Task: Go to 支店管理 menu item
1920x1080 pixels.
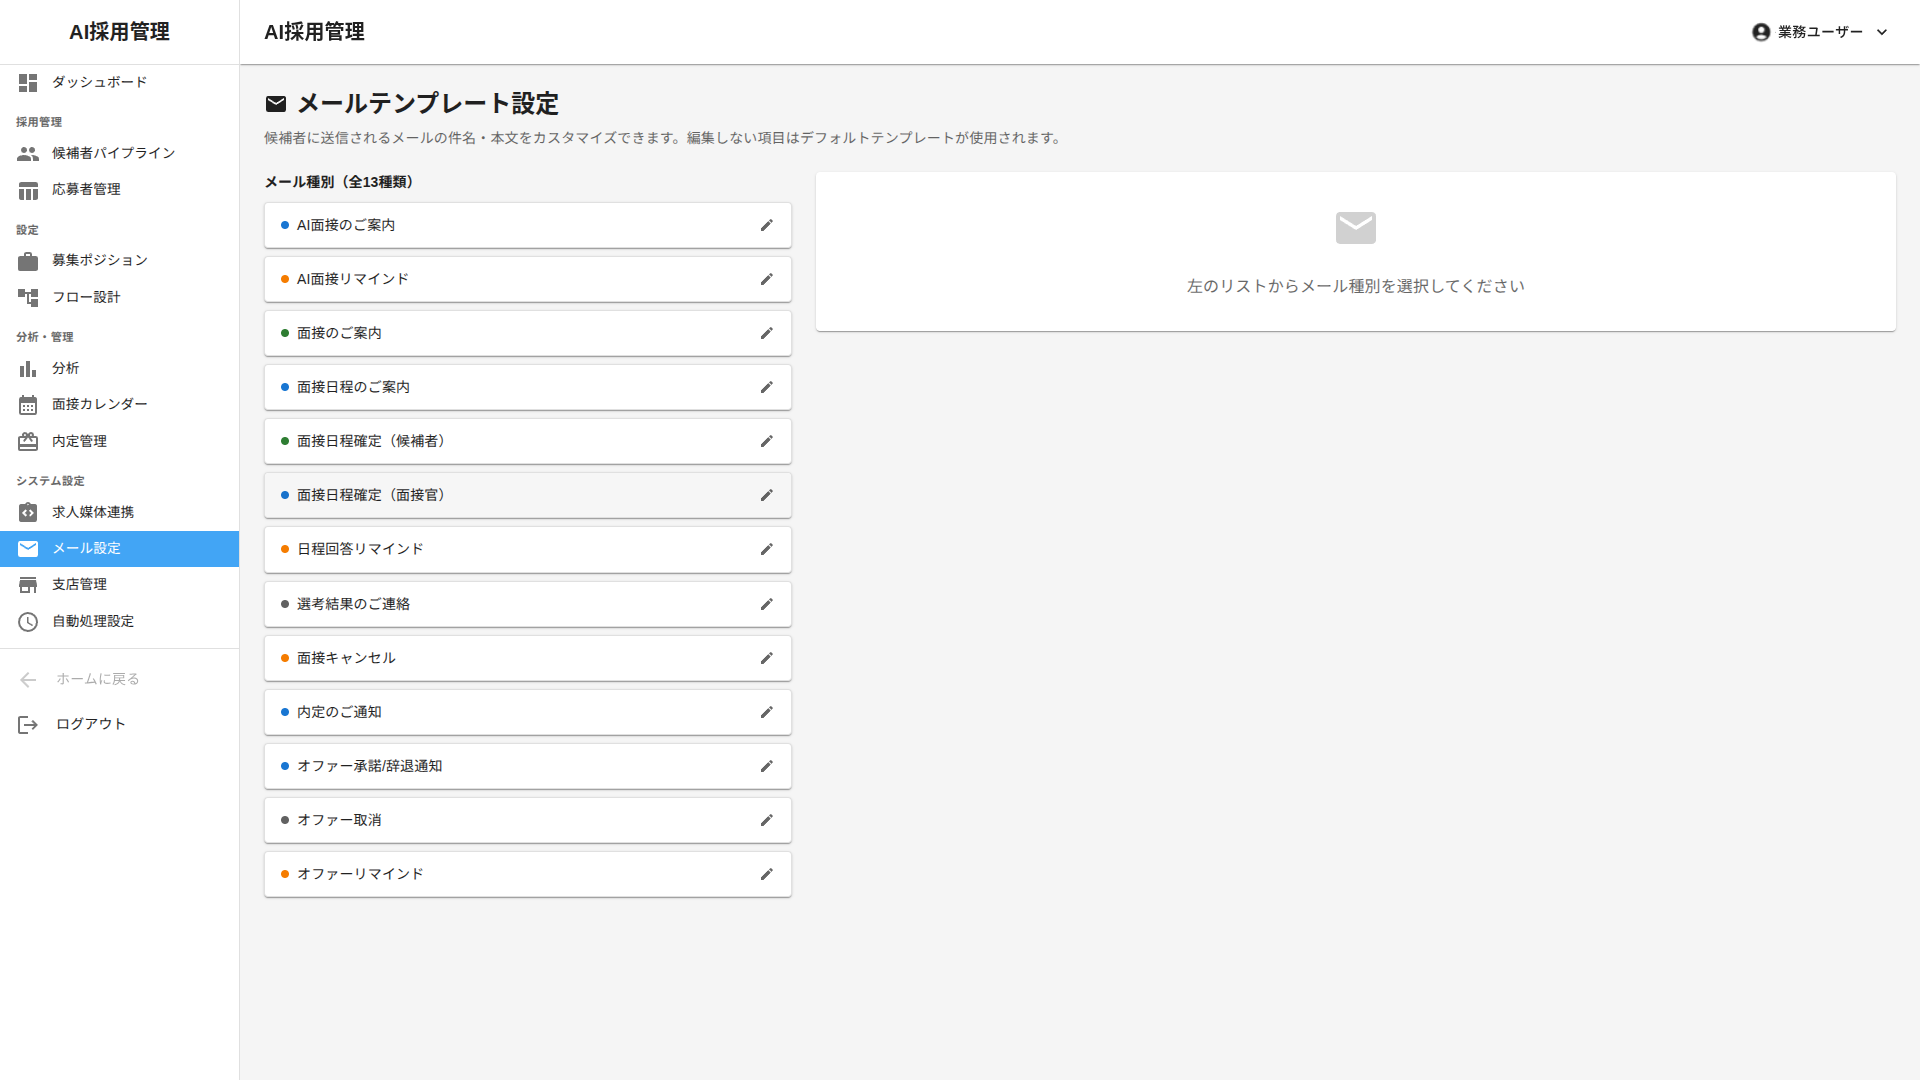Action: 79,585
